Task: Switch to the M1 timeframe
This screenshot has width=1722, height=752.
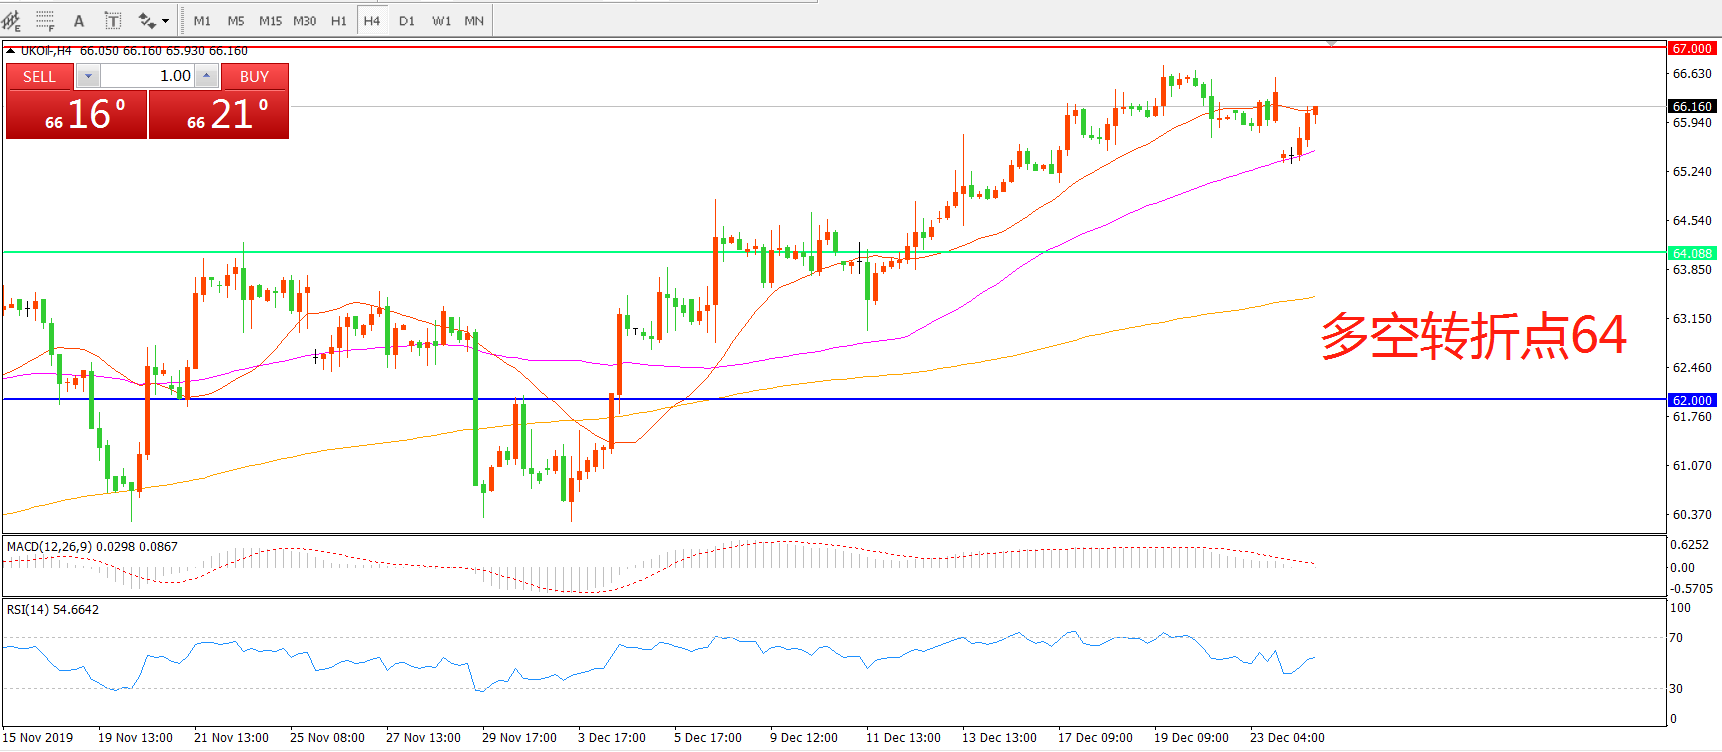Action: 202,20
